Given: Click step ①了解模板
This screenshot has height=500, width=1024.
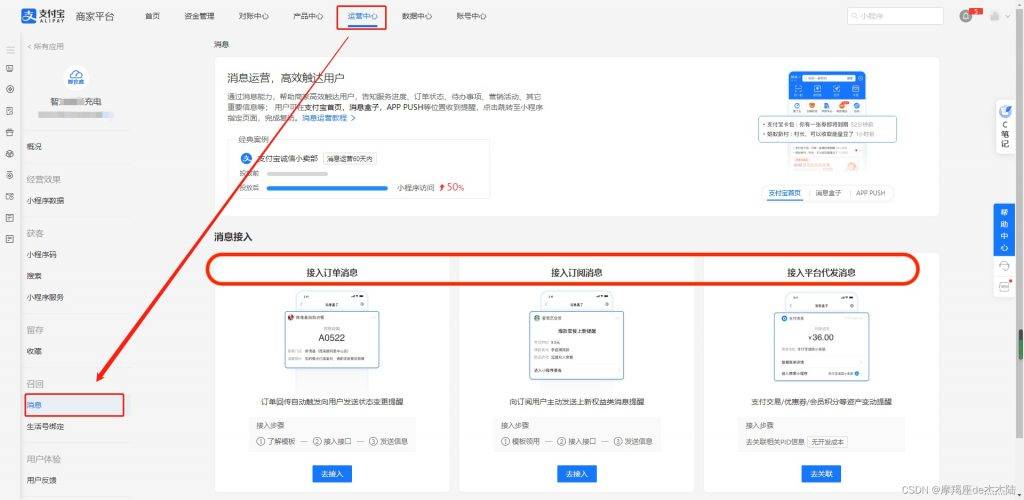Looking at the screenshot, I should pos(276,441).
